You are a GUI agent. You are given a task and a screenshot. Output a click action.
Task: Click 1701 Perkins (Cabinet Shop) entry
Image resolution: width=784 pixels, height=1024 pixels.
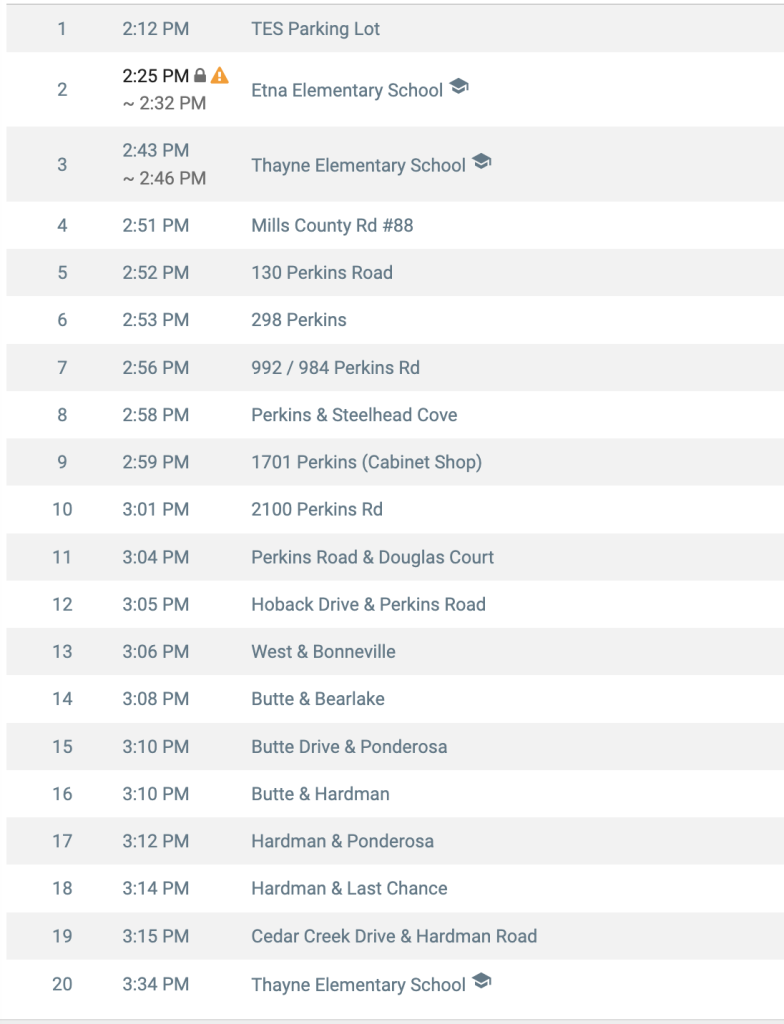[x=395, y=462]
